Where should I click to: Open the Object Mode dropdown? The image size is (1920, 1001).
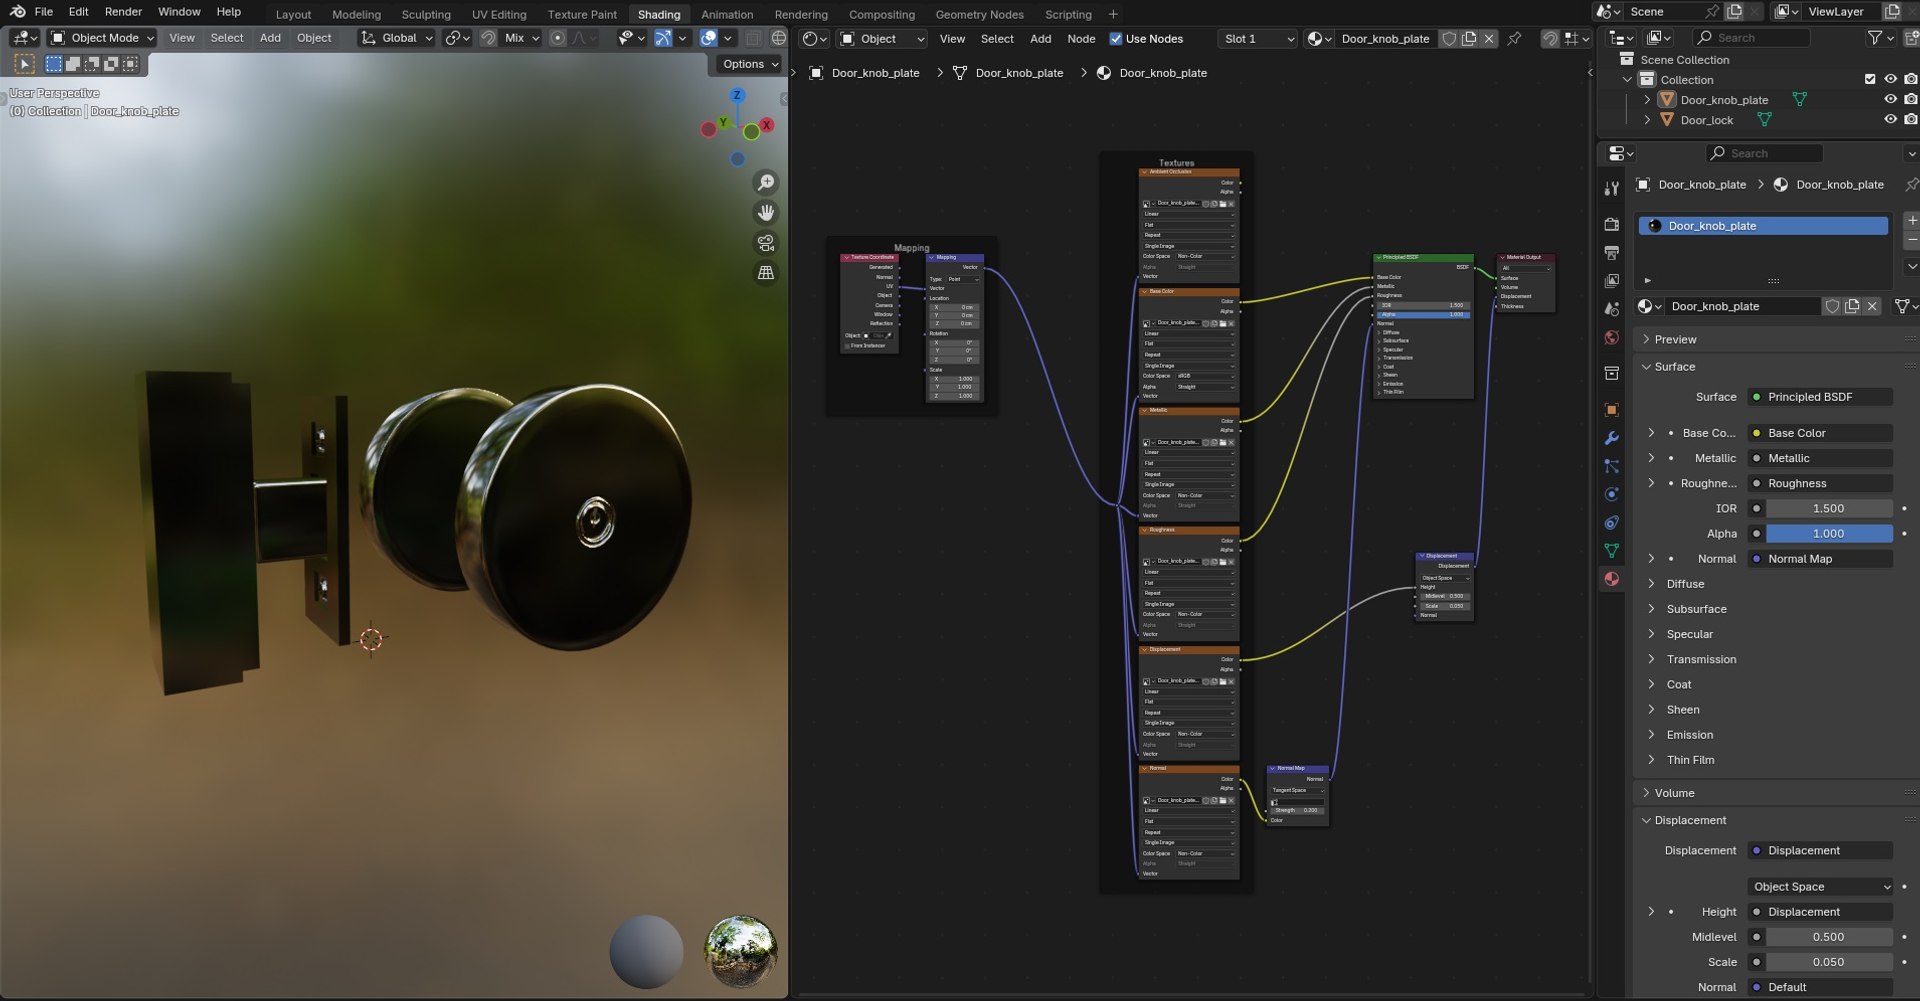pyautogui.click(x=103, y=38)
